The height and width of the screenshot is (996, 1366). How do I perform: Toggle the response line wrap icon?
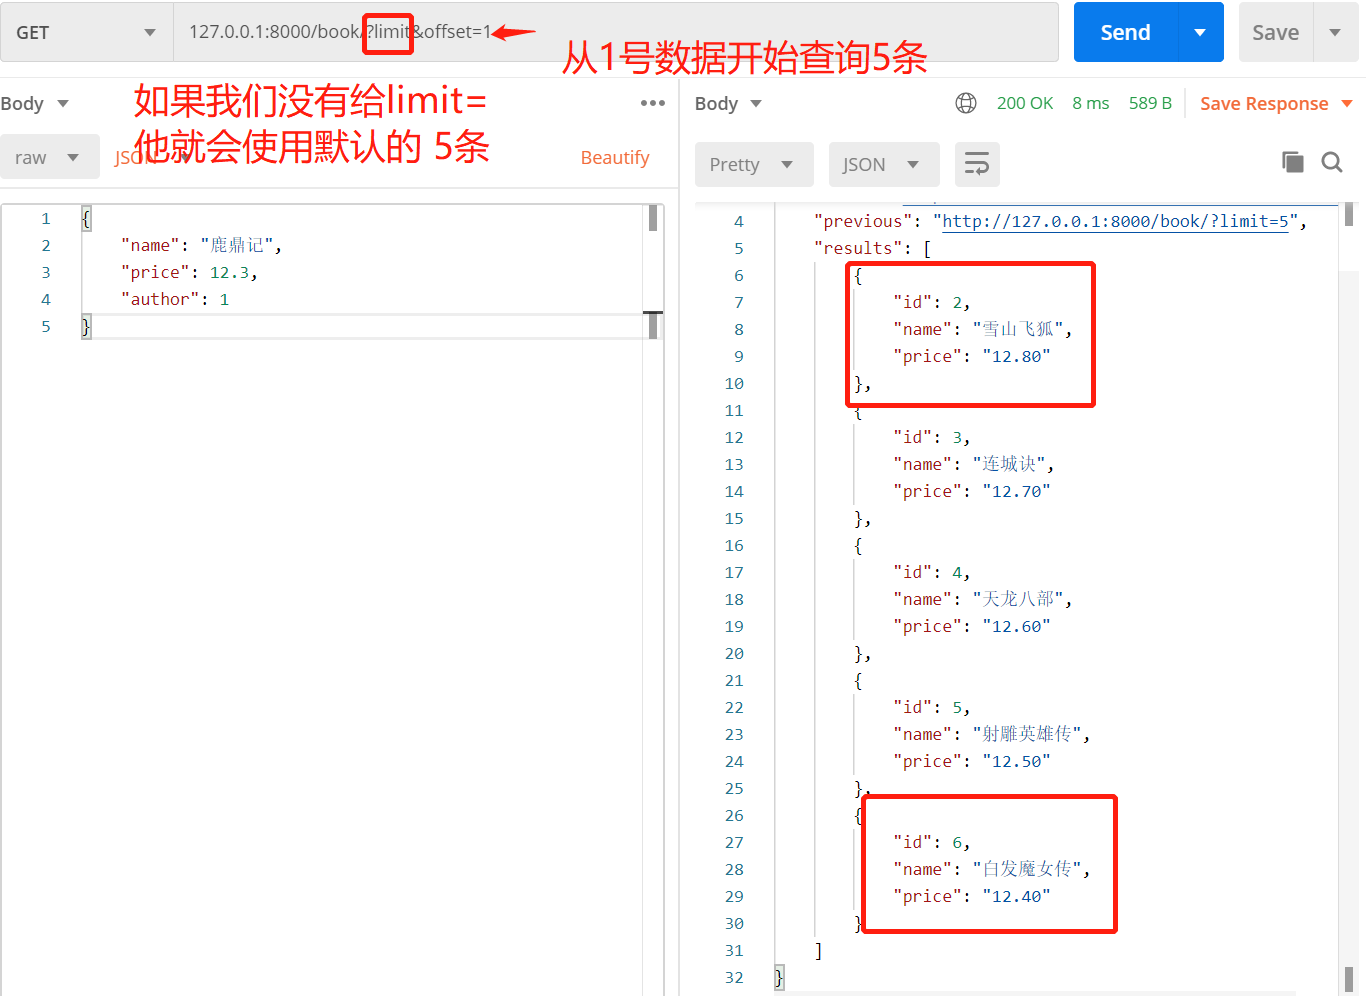tap(977, 164)
